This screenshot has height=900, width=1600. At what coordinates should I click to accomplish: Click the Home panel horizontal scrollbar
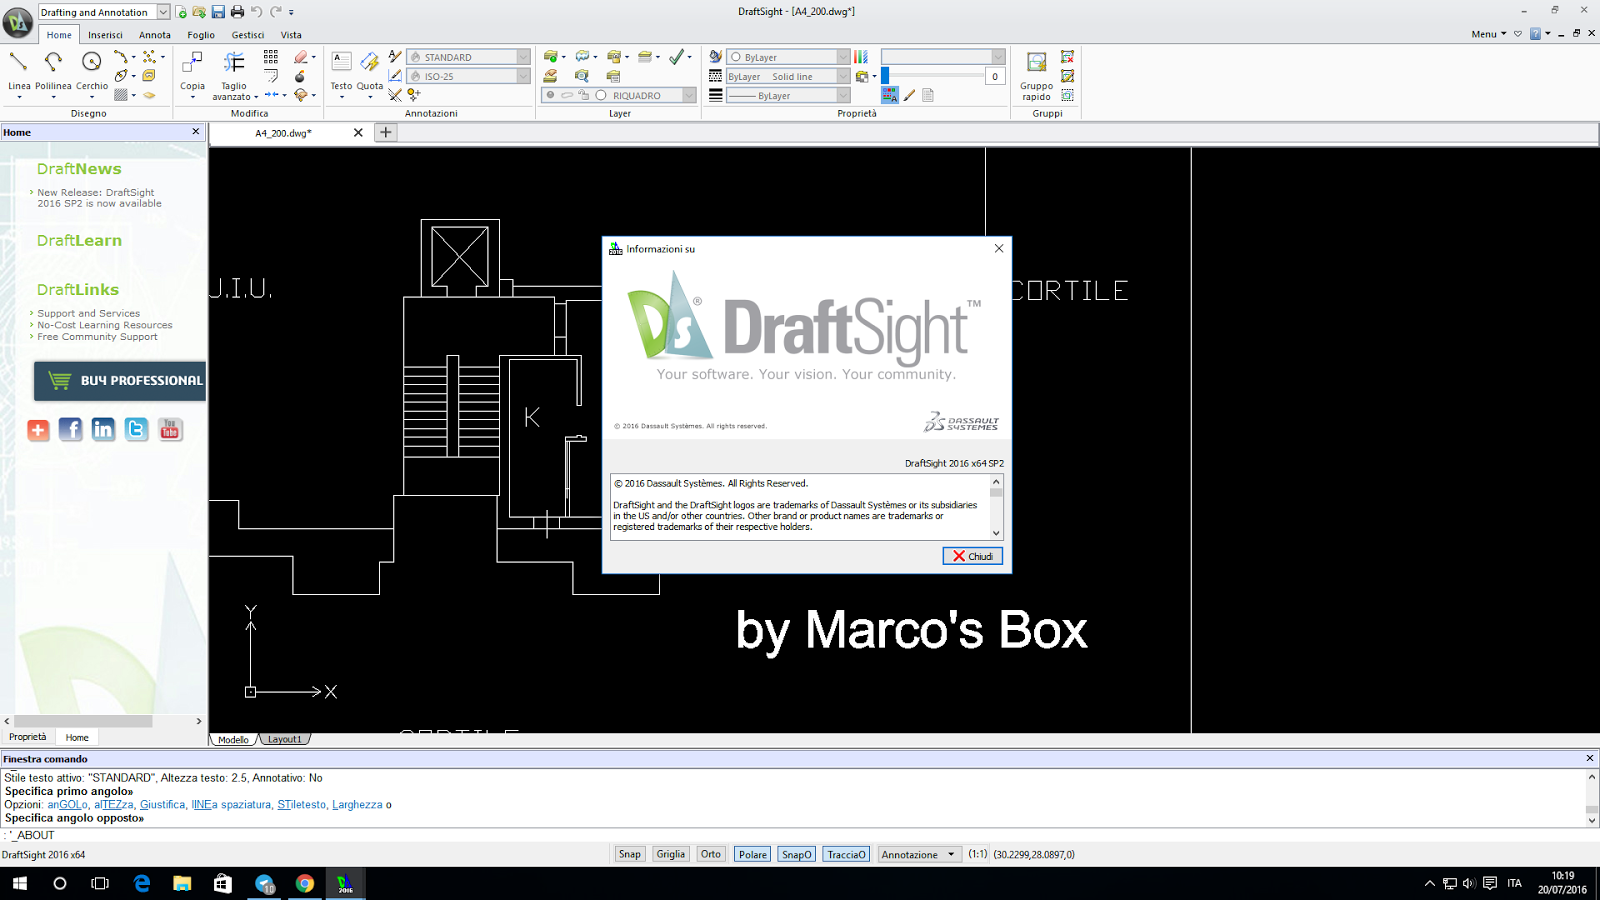[83, 721]
